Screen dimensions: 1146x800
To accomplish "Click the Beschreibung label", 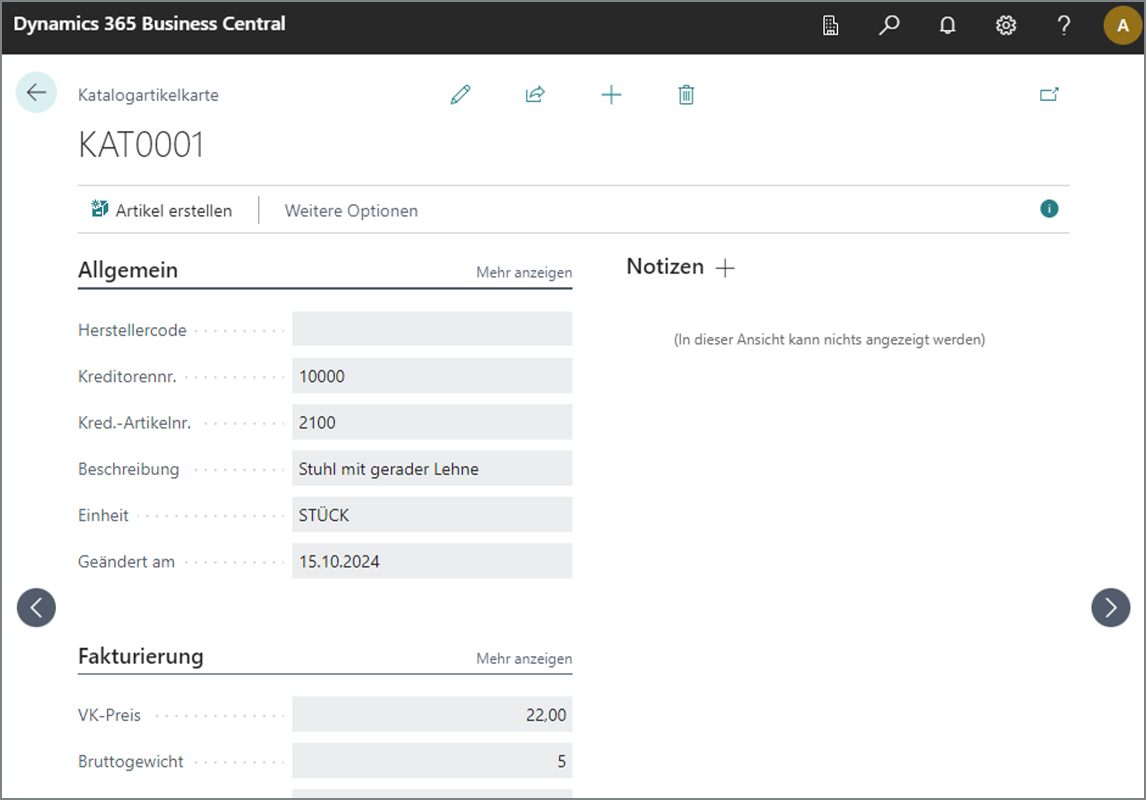I will pyautogui.click(x=129, y=470).
